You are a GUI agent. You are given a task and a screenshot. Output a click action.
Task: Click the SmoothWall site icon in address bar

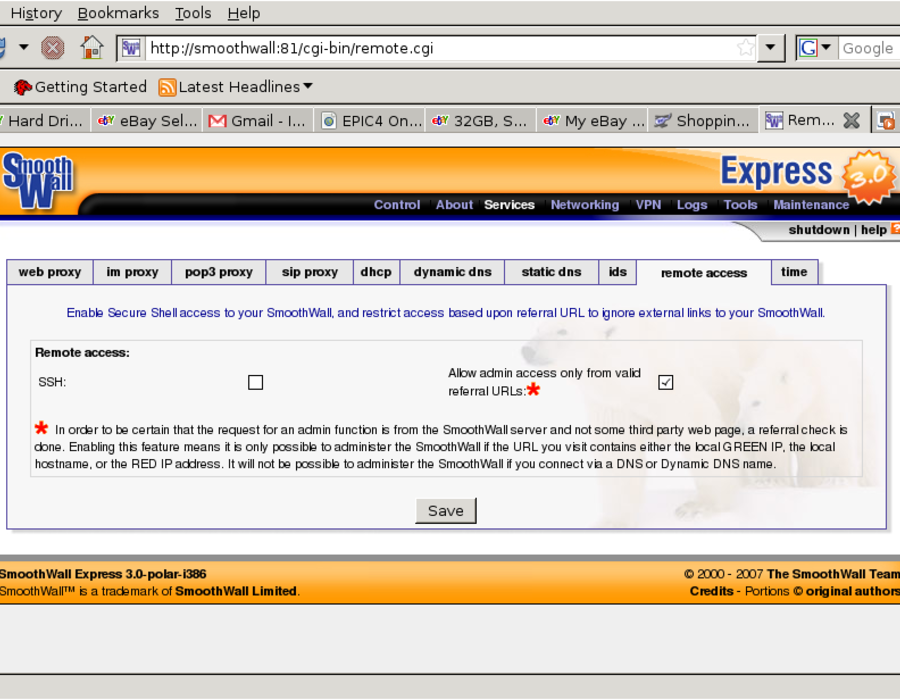click(131, 48)
